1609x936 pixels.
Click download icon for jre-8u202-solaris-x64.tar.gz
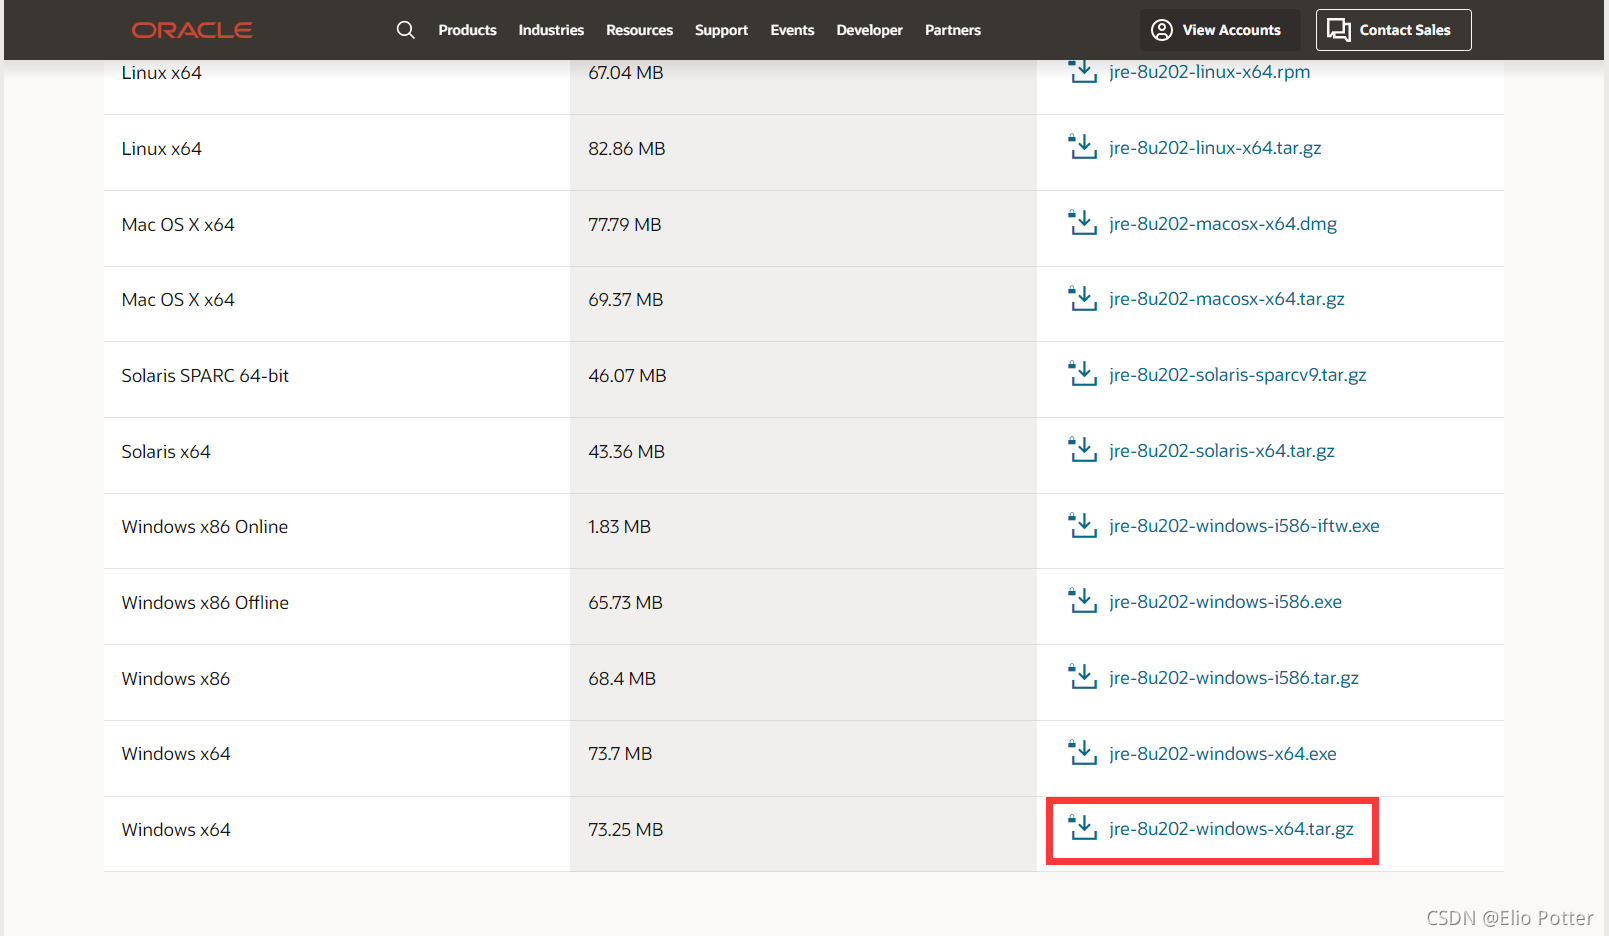coord(1082,450)
